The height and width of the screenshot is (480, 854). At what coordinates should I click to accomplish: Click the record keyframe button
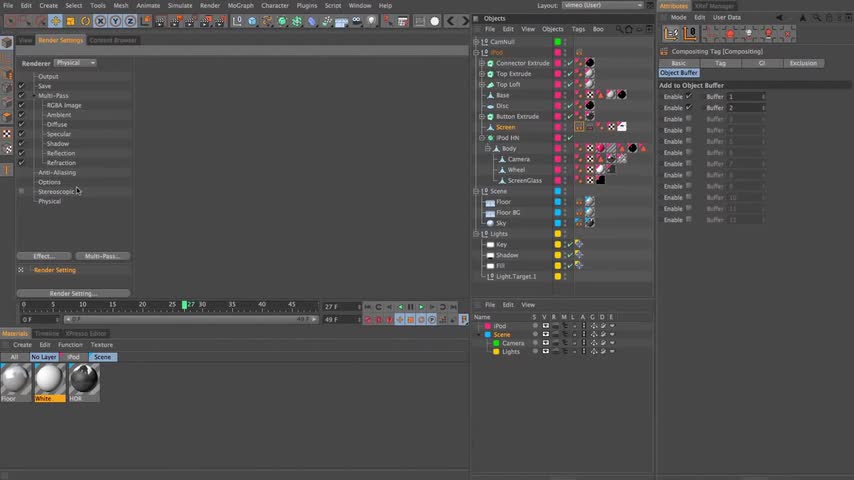click(368, 319)
